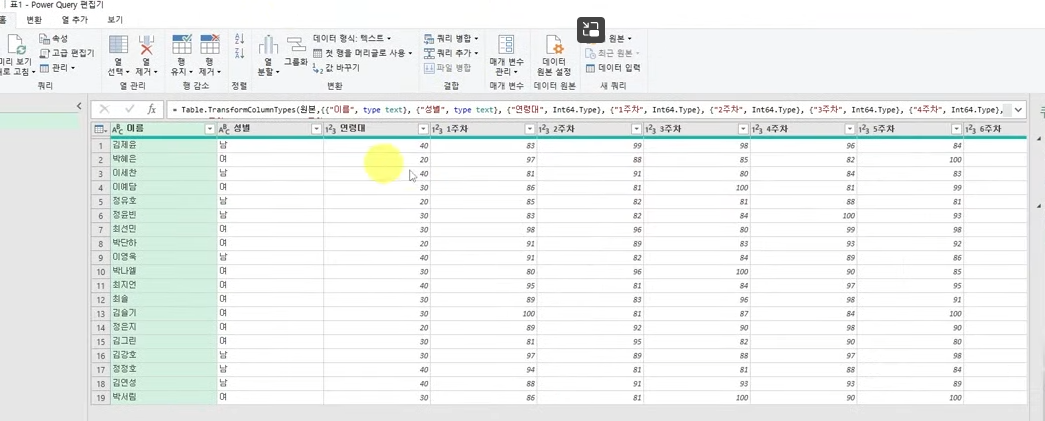The image size is (1045, 421).
Task: Click the 성별 cell in row 10
Action: pyautogui.click(x=270, y=272)
